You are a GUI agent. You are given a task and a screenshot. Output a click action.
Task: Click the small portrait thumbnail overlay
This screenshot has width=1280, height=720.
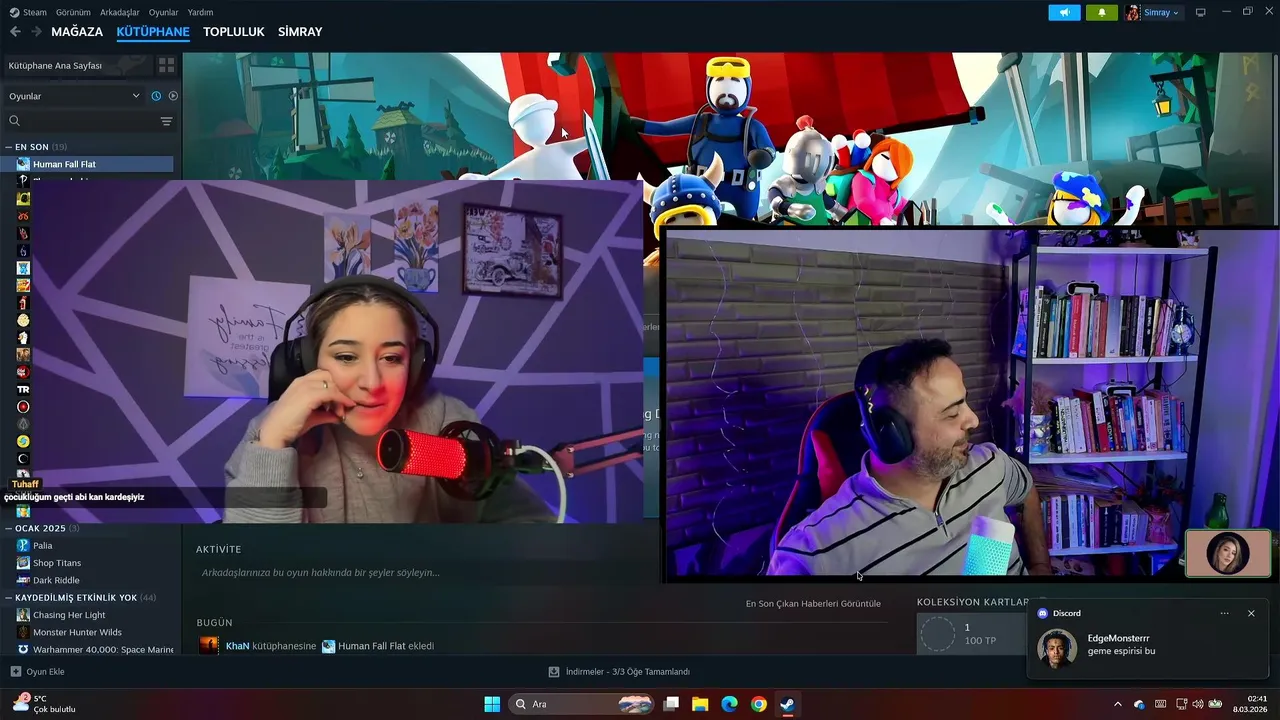point(1228,553)
